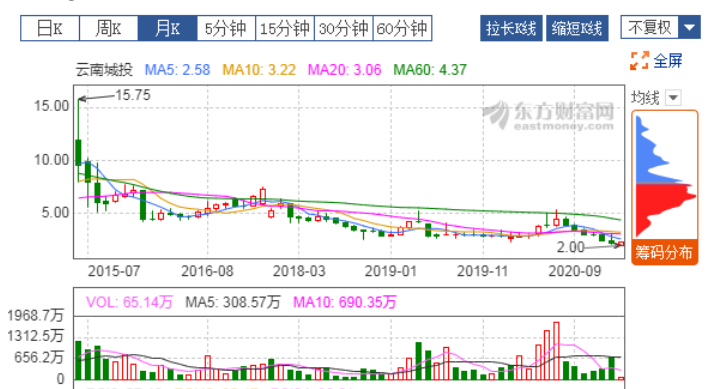Click the 拉长K线 button
The height and width of the screenshot is (389, 712).
click(511, 28)
